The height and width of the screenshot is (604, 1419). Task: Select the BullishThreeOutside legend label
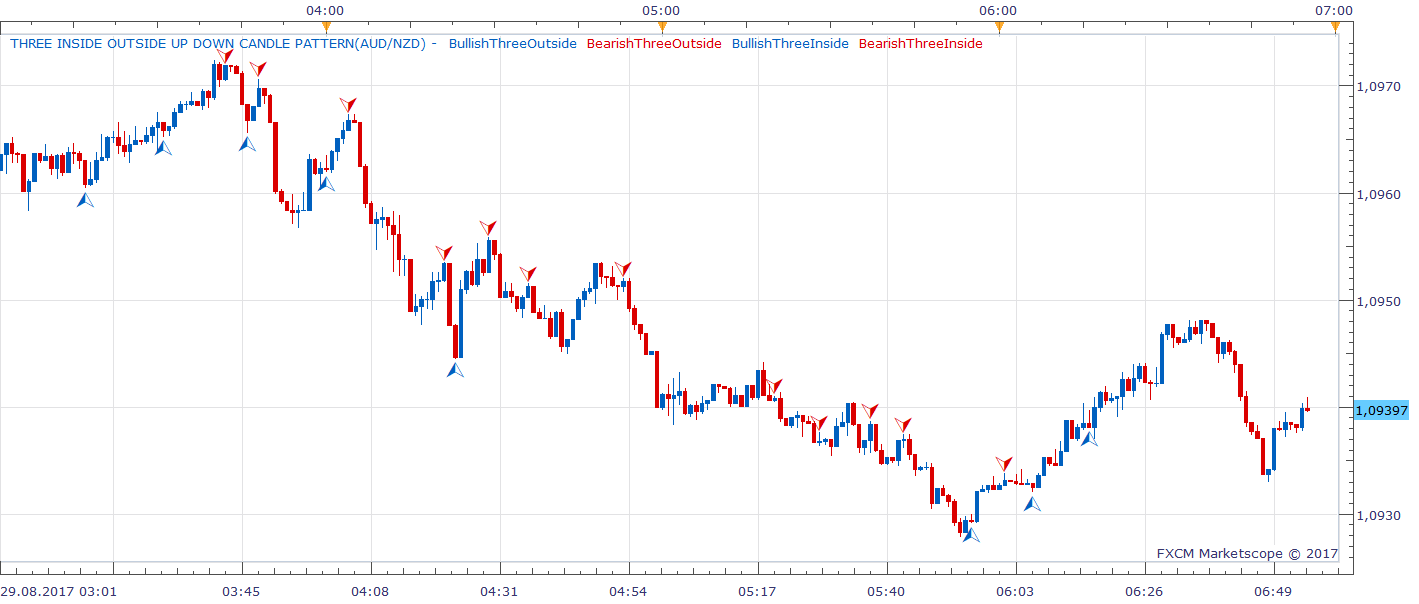pyautogui.click(x=513, y=44)
